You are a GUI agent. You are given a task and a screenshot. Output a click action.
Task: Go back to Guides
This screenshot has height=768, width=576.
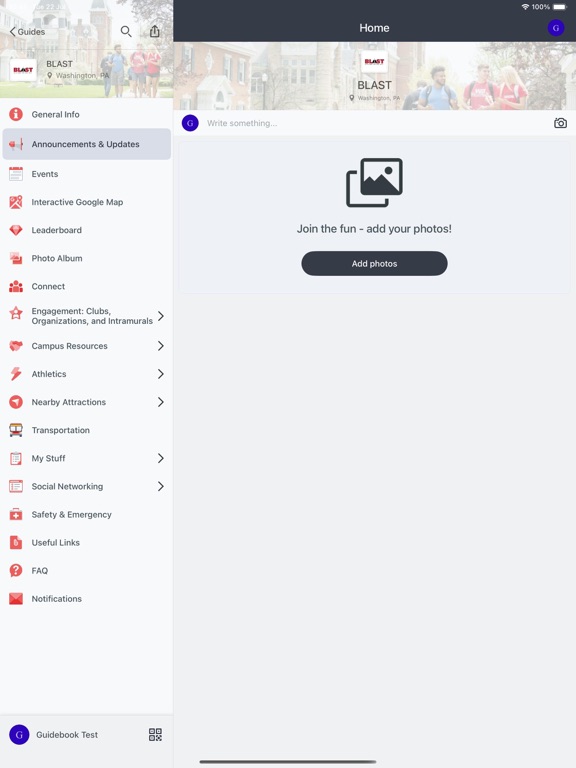click(27, 31)
